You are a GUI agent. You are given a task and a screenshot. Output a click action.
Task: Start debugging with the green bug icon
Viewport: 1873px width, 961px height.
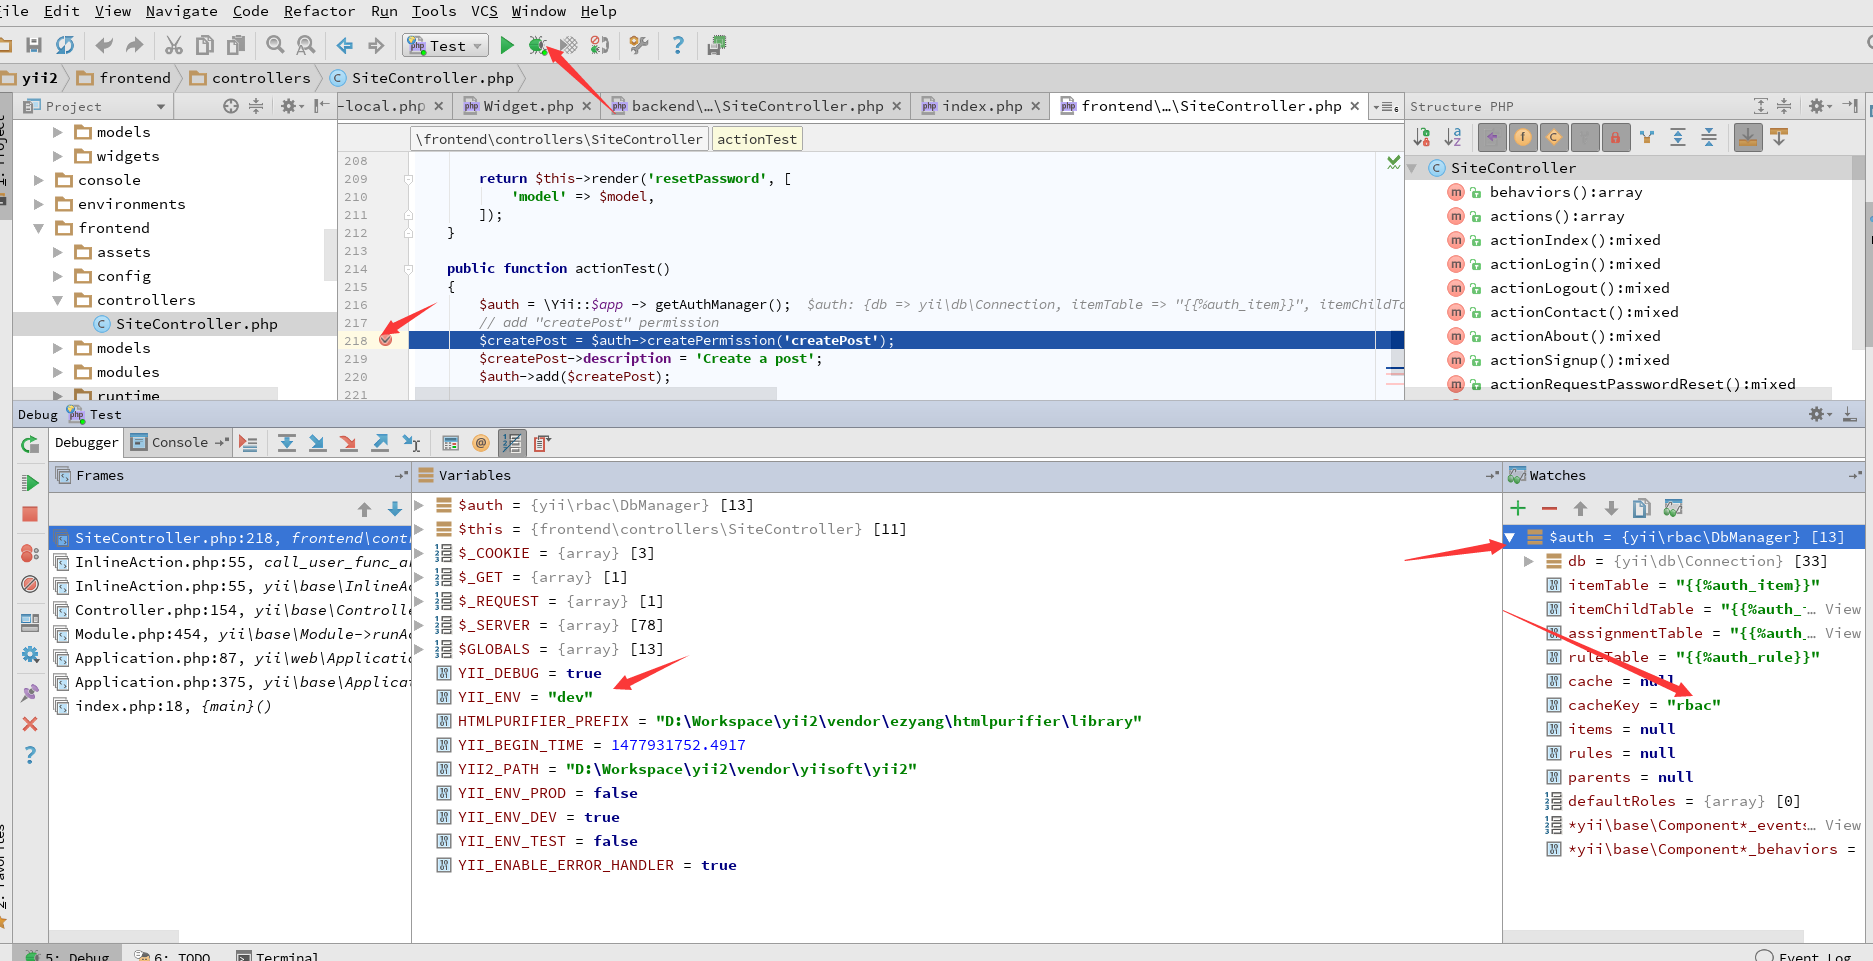[538, 45]
